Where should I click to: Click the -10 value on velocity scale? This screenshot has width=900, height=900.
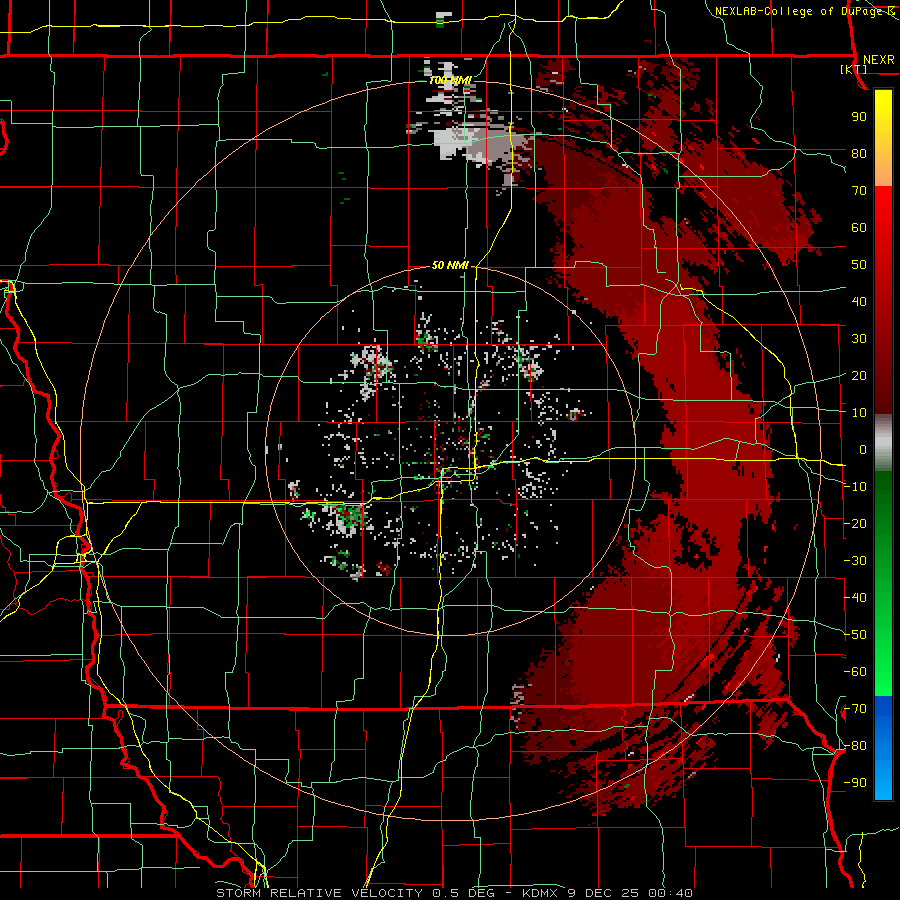click(855, 487)
